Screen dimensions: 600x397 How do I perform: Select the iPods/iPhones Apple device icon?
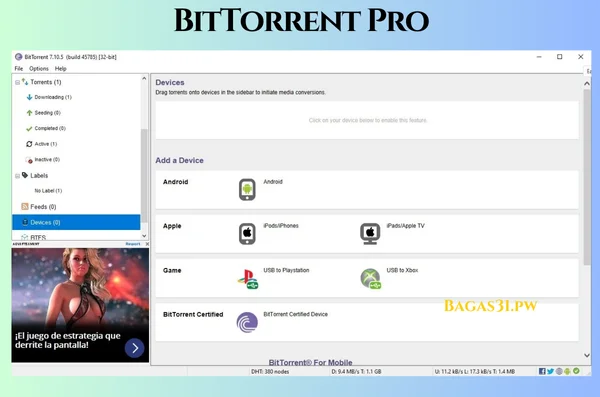click(x=247, y=234)
